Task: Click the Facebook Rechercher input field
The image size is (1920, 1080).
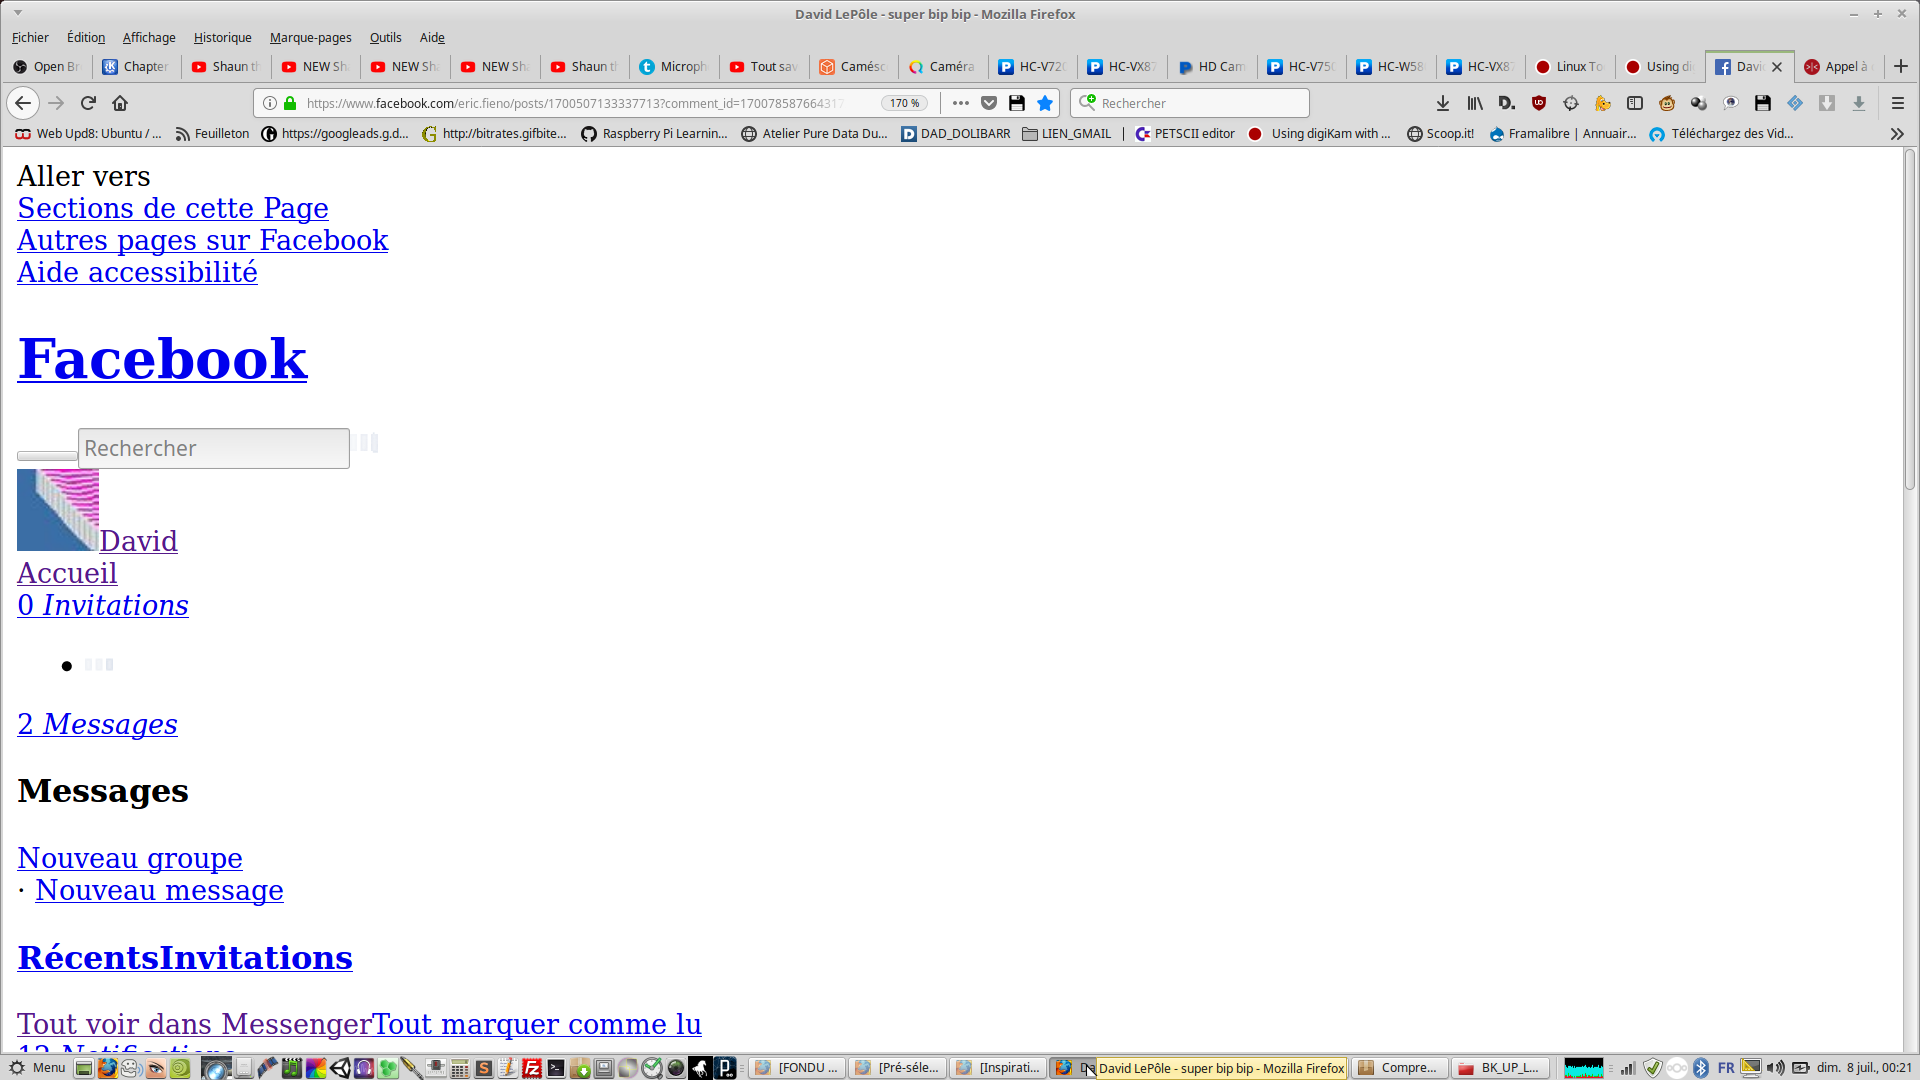Action: 214,448
